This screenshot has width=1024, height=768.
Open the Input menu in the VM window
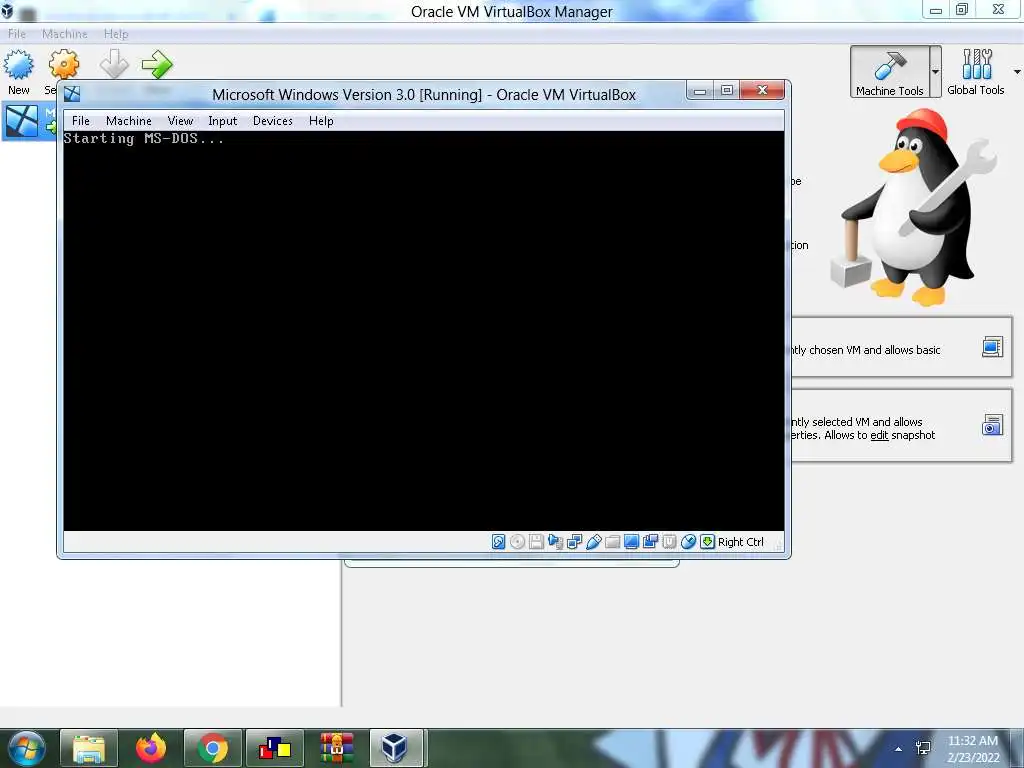[x=223, y=121]
